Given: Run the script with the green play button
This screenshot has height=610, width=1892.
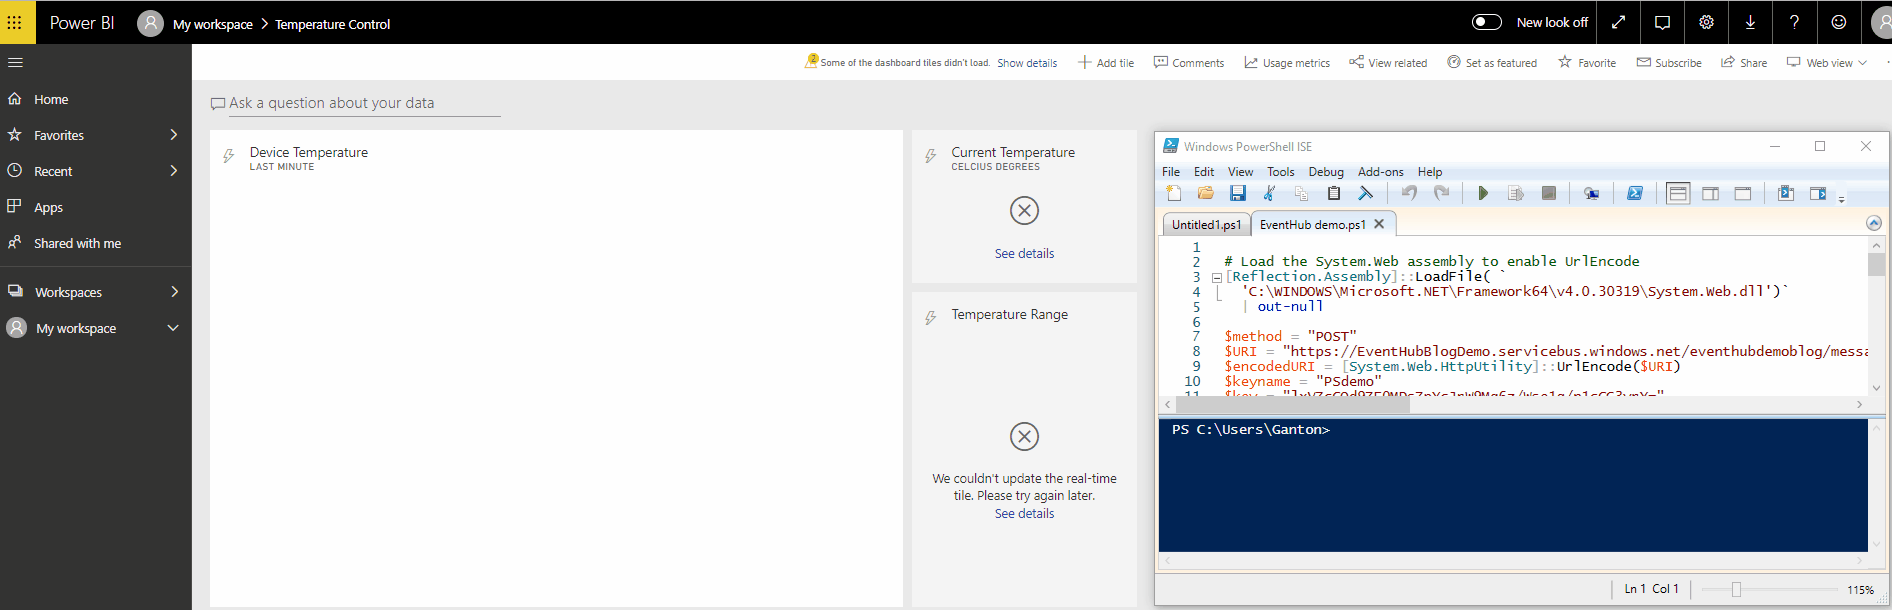Looking at the screenshot, I should pos(1483,193).
